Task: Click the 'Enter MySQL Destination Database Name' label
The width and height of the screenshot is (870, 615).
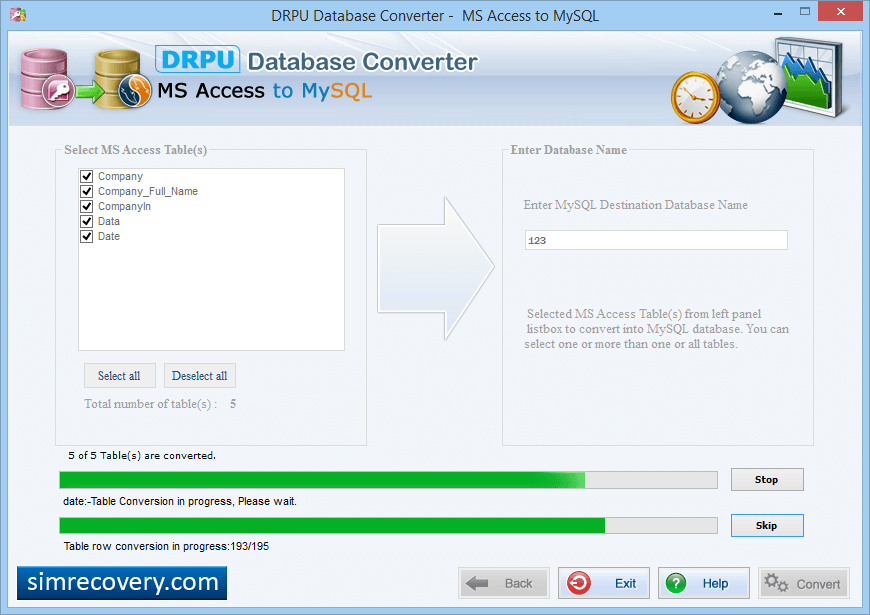Action: click(x=635, y=205)
